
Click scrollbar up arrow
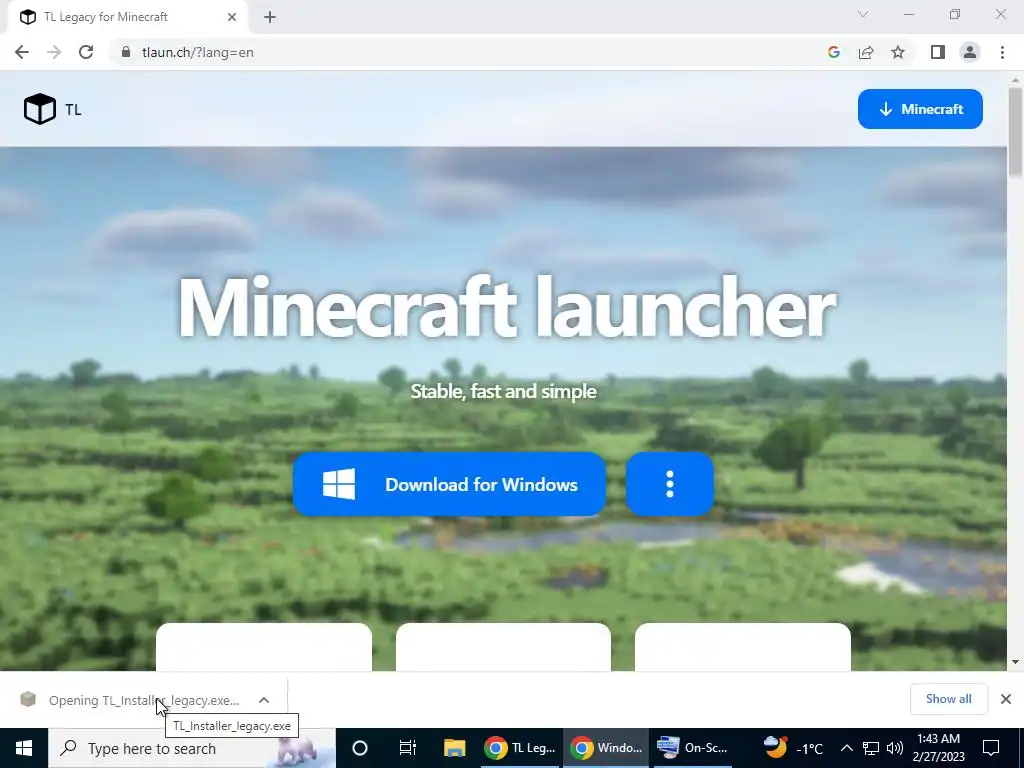1015,80
